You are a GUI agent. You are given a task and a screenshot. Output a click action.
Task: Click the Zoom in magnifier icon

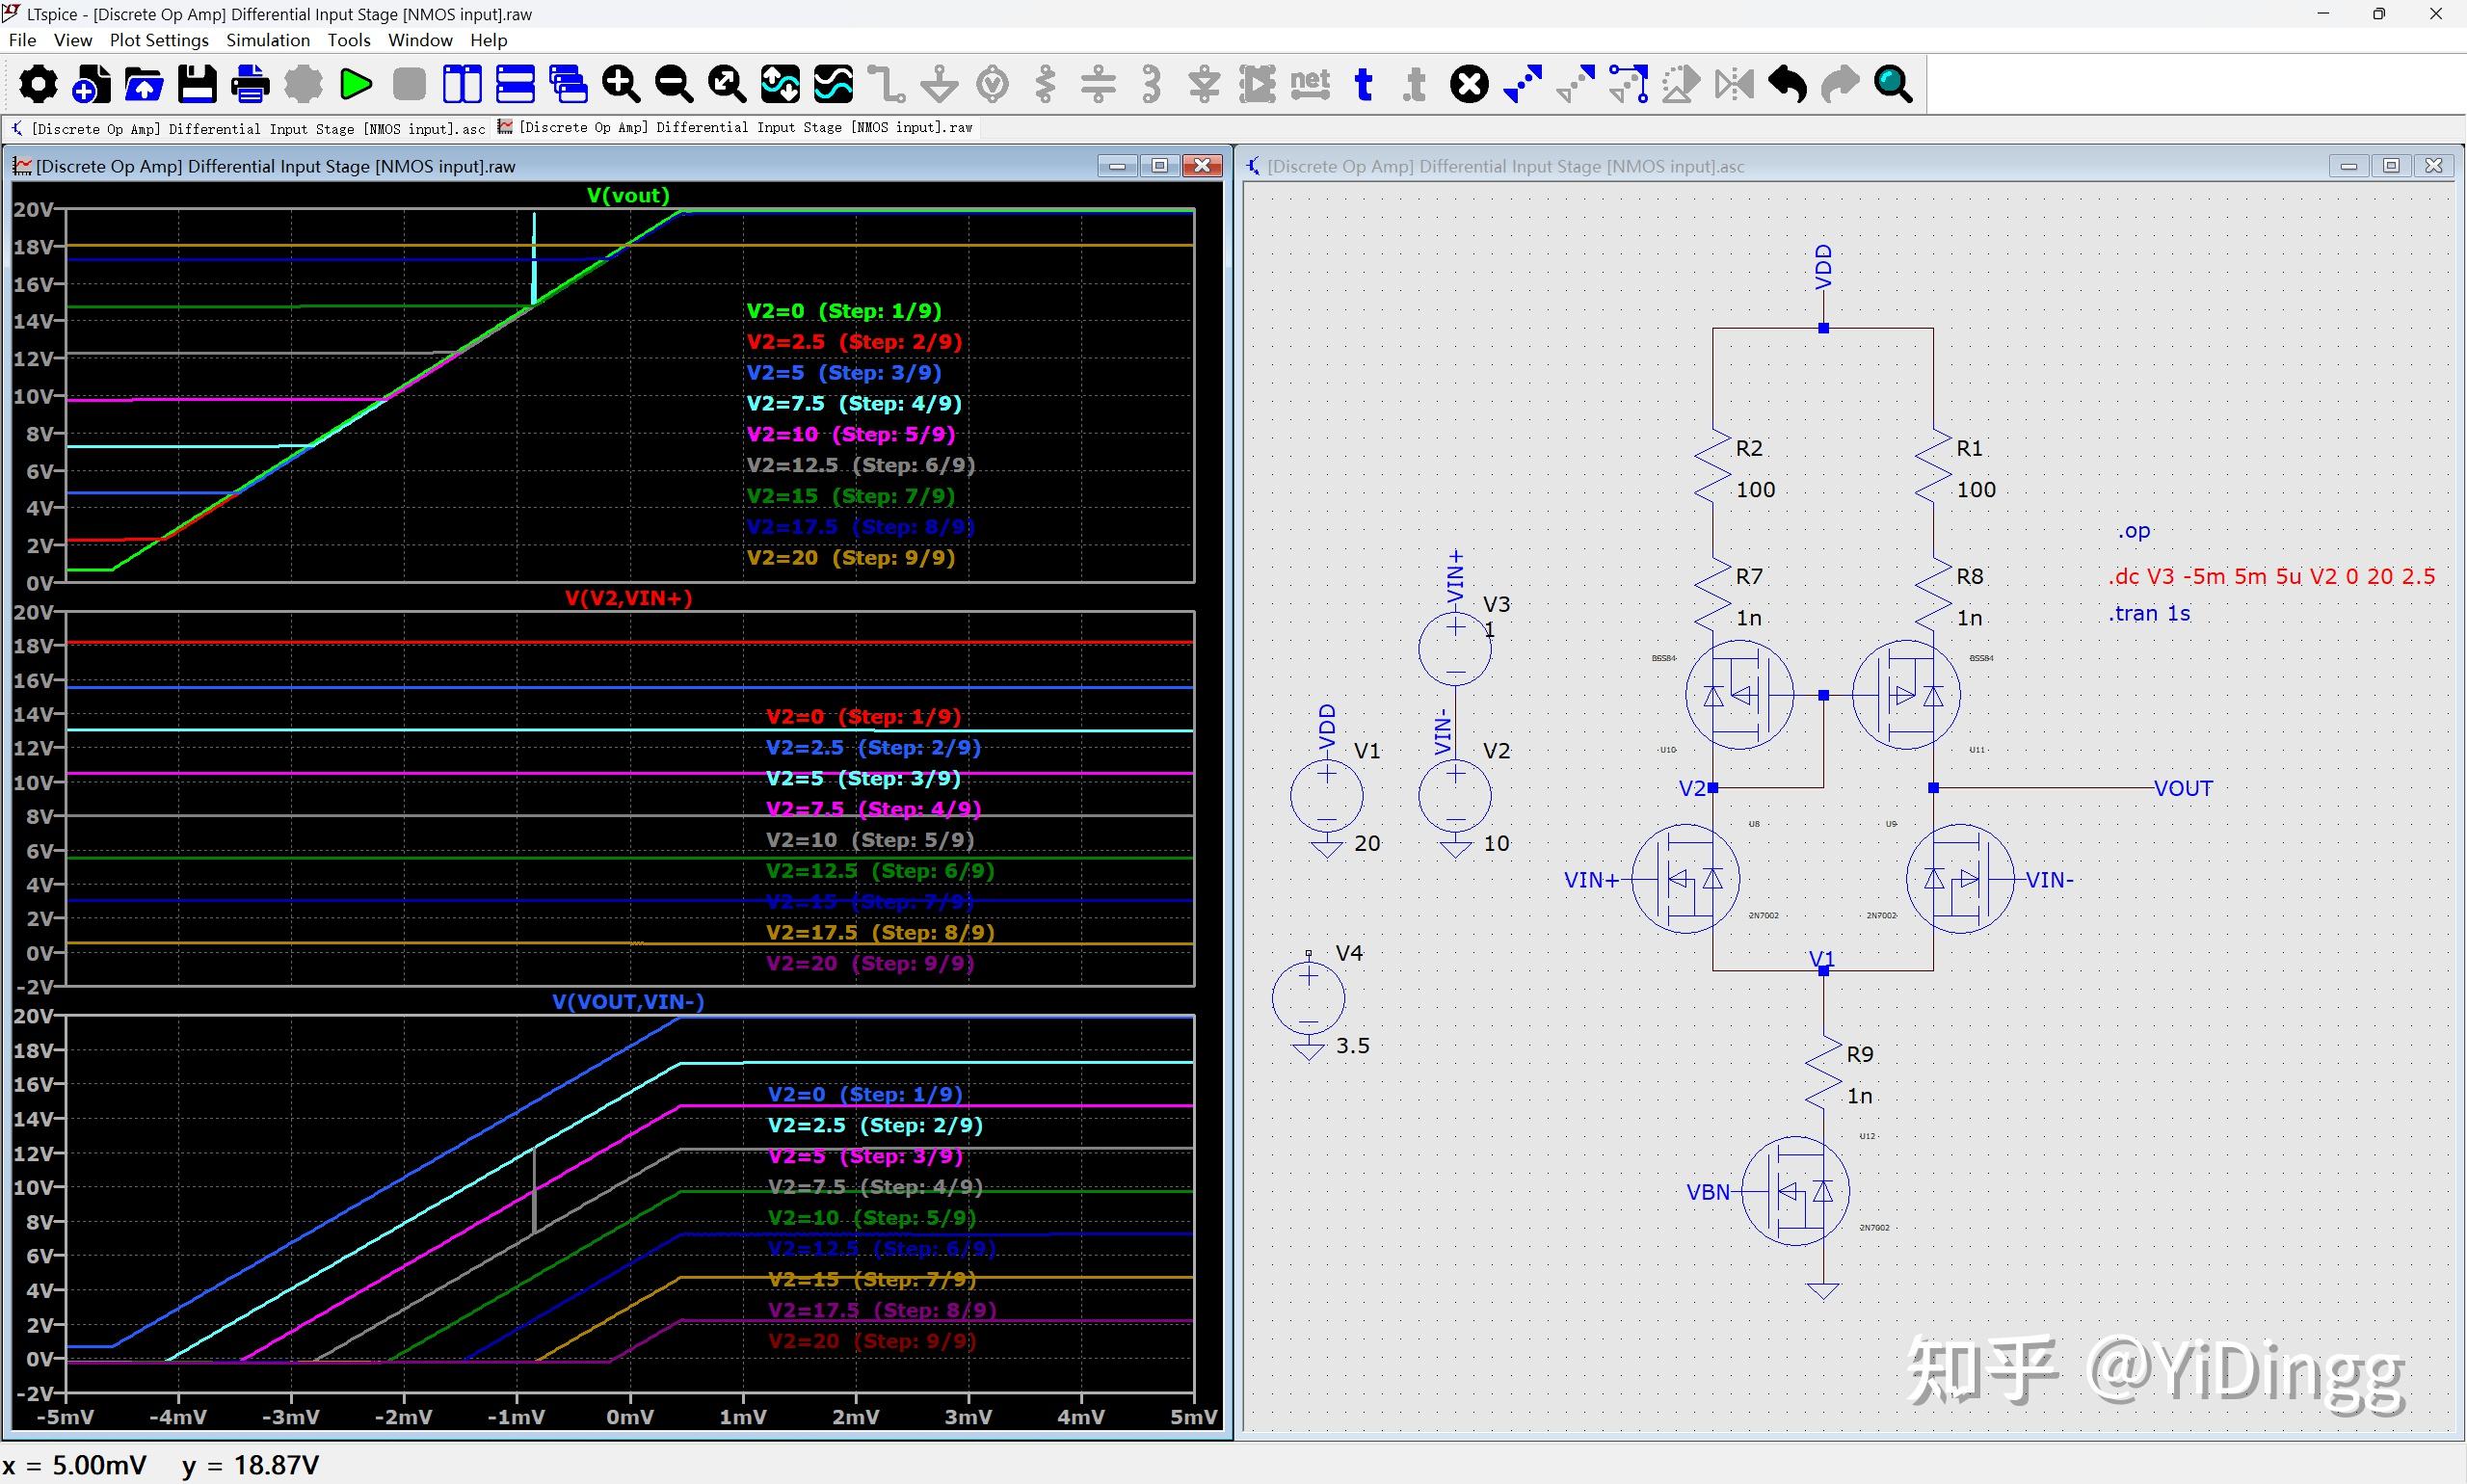click(621, 84)
